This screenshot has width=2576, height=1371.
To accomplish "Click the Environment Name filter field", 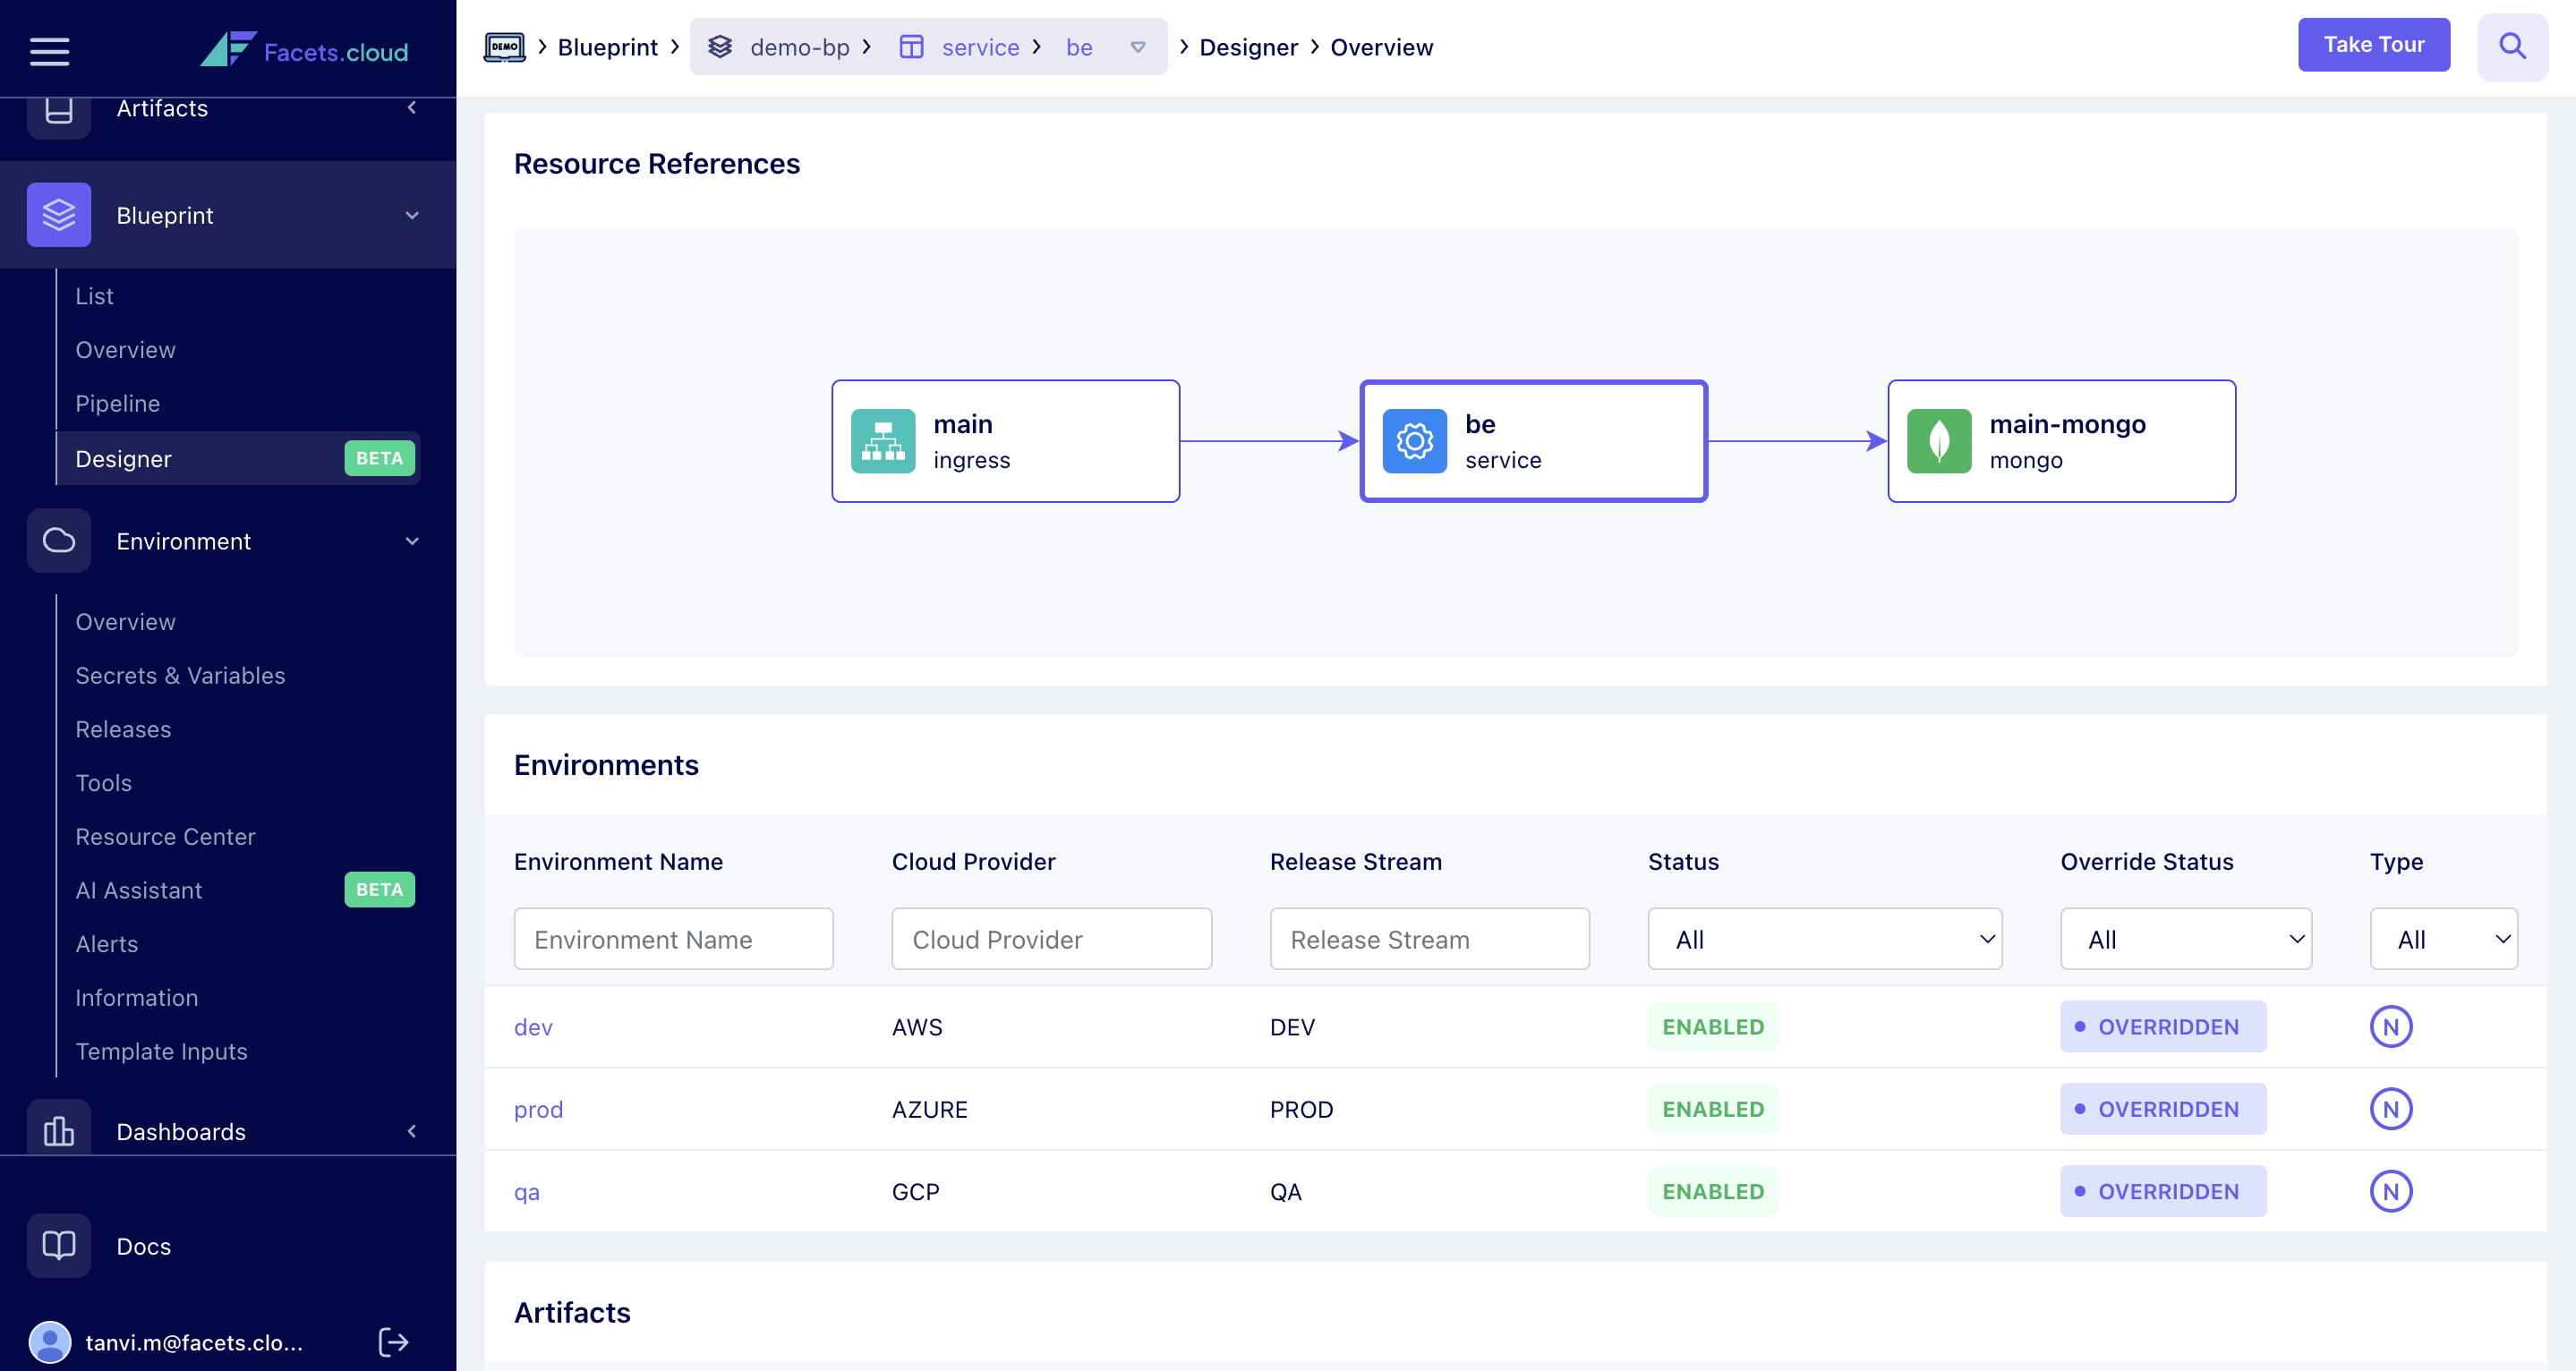I will tap(673, 938).
